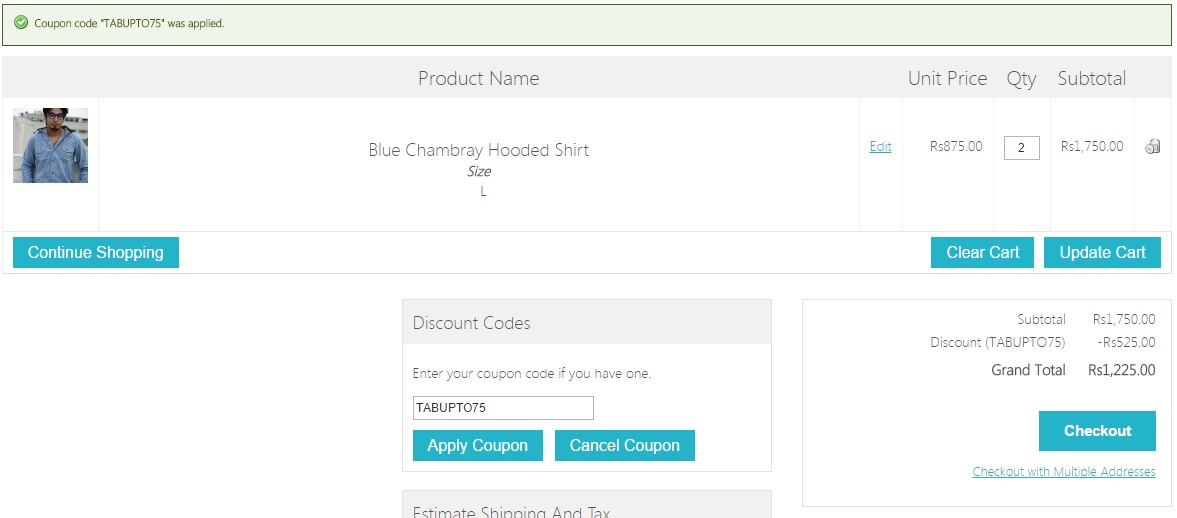
Task: Click the Estimate Shipping And Tax header
Action: [586, 510]
